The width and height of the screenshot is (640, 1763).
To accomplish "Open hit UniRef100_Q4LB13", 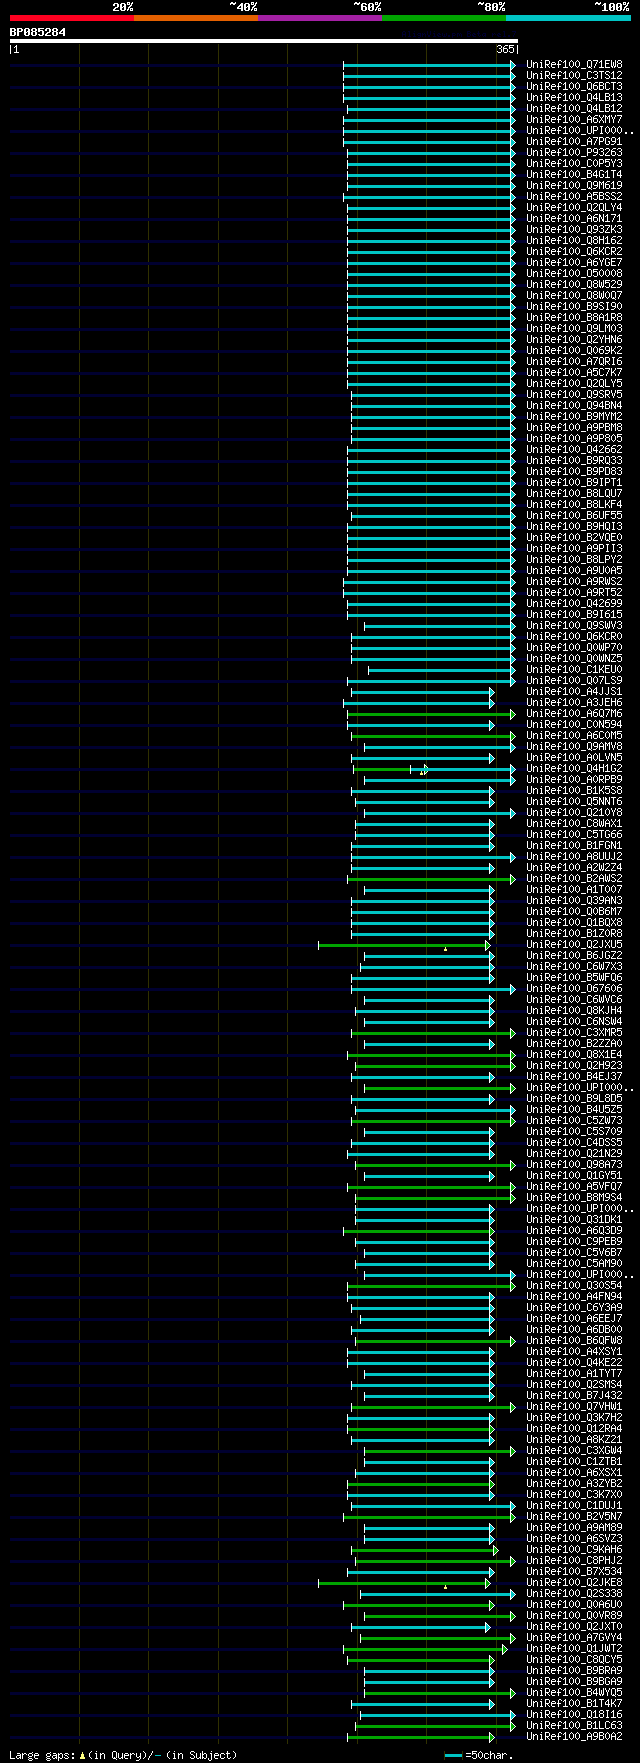I will click(574, 97).
